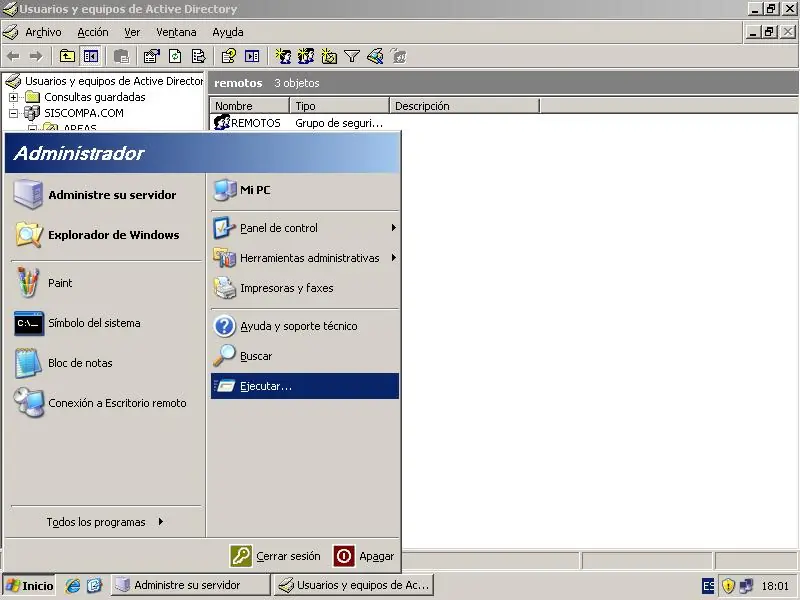Click the 18:01 system clock
This screenshot has height=600, width=800.
click(x=775, y=586)
